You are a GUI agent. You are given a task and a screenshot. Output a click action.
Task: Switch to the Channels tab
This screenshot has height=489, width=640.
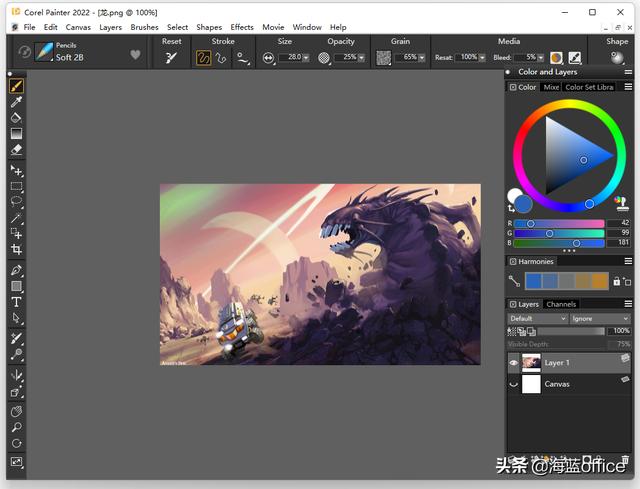coord(561,304)
